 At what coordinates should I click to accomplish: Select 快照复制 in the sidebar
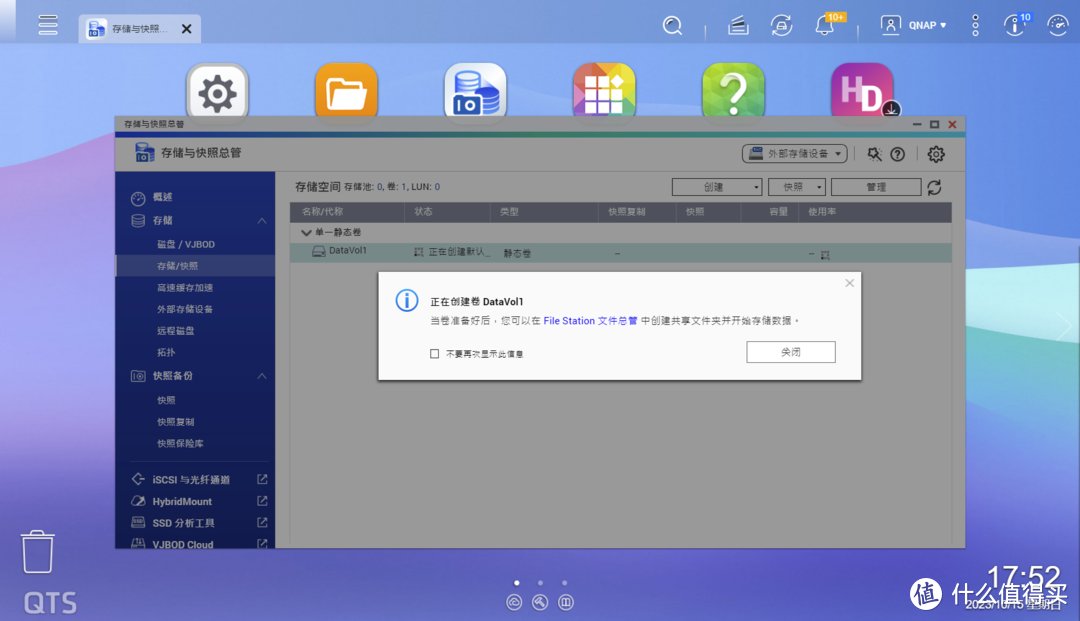point(176,422)
